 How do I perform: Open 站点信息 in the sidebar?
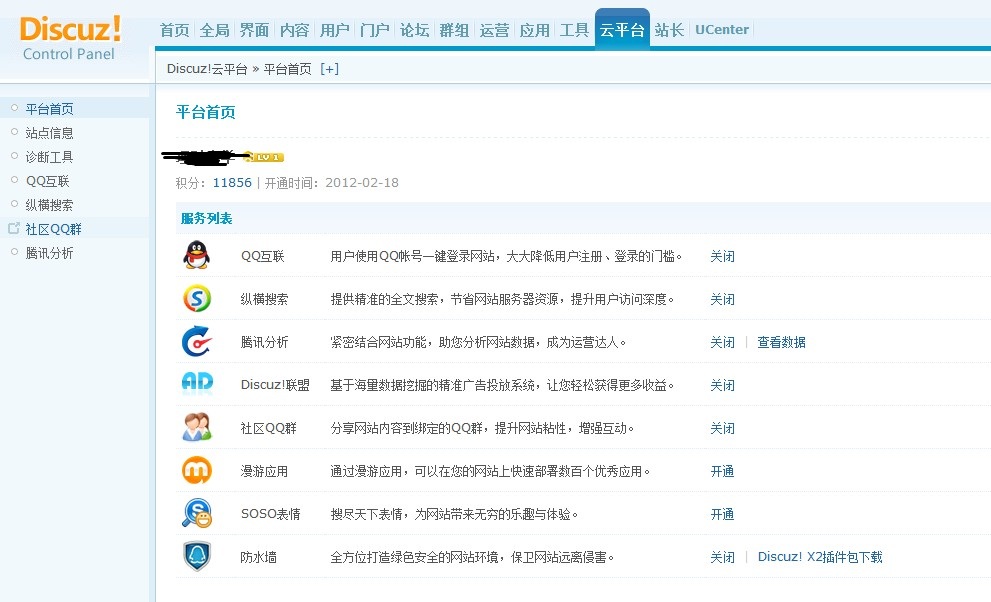49,133
